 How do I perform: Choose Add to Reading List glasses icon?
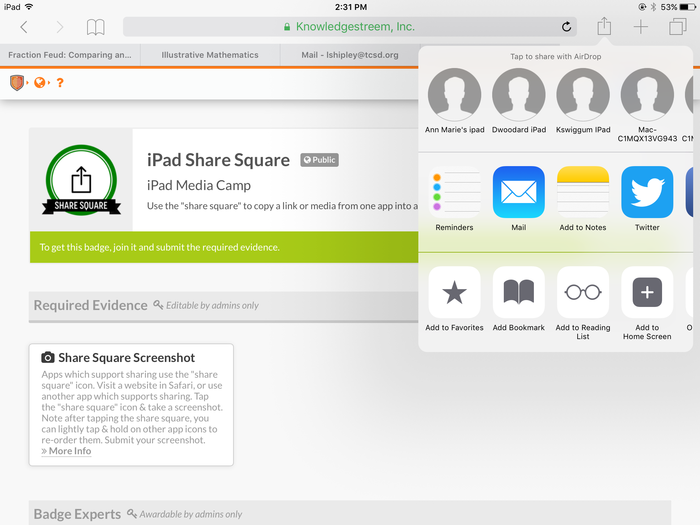coord(583,292)
